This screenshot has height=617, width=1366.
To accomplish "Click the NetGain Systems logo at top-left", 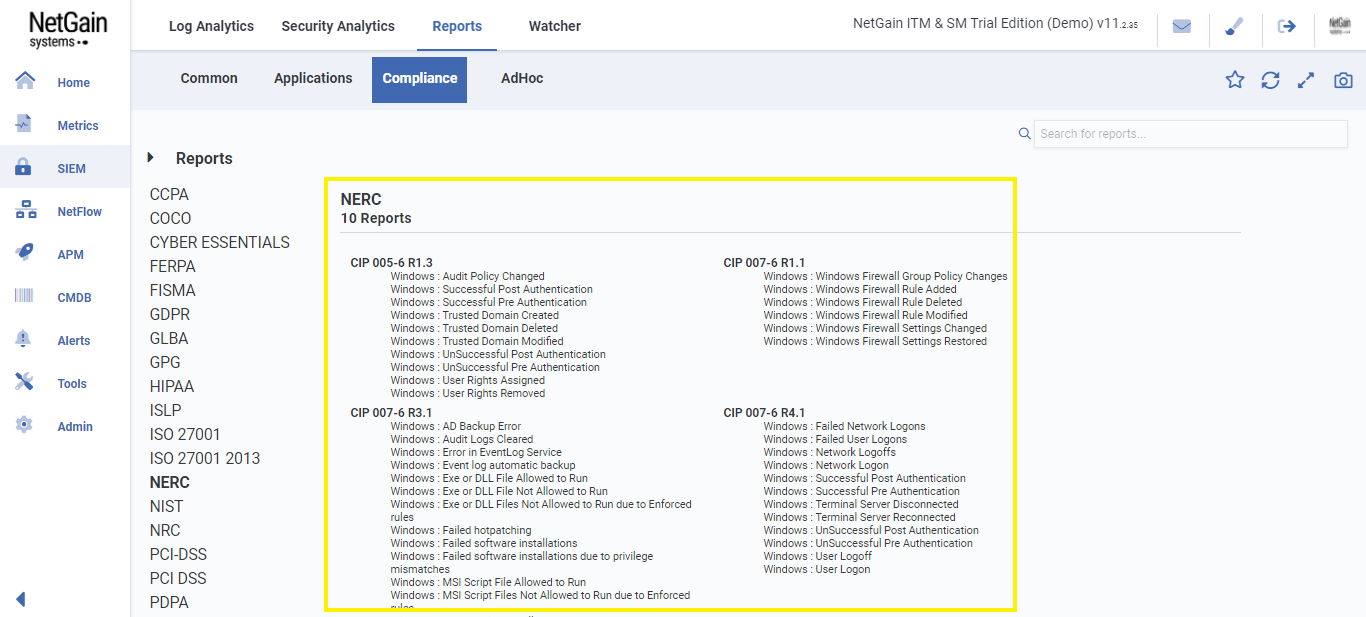I will pyautogui.click(x=67, y=29).
